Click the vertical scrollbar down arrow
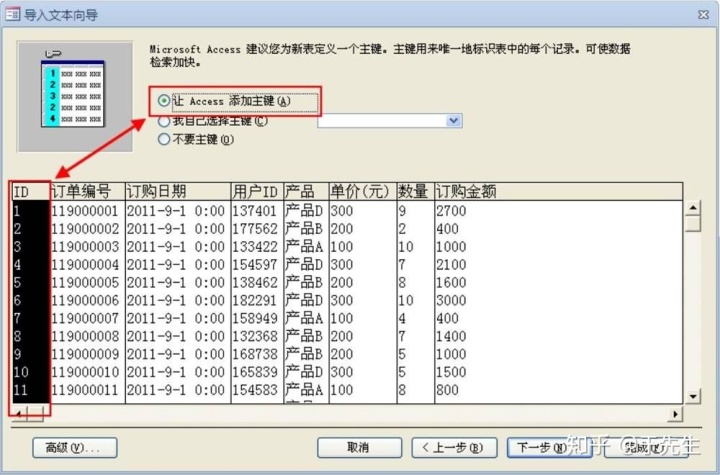The width and height of the screenshot is (720, 475). pyautogui.click(x=692, y=396)
